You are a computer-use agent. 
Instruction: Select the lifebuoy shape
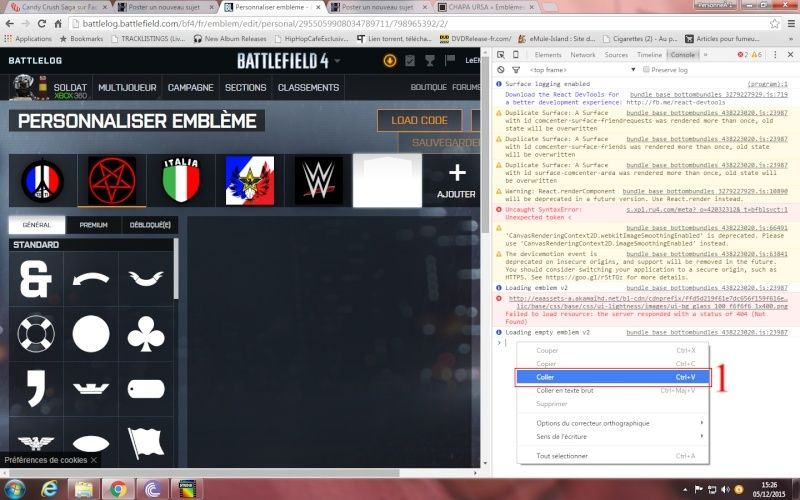36,334
